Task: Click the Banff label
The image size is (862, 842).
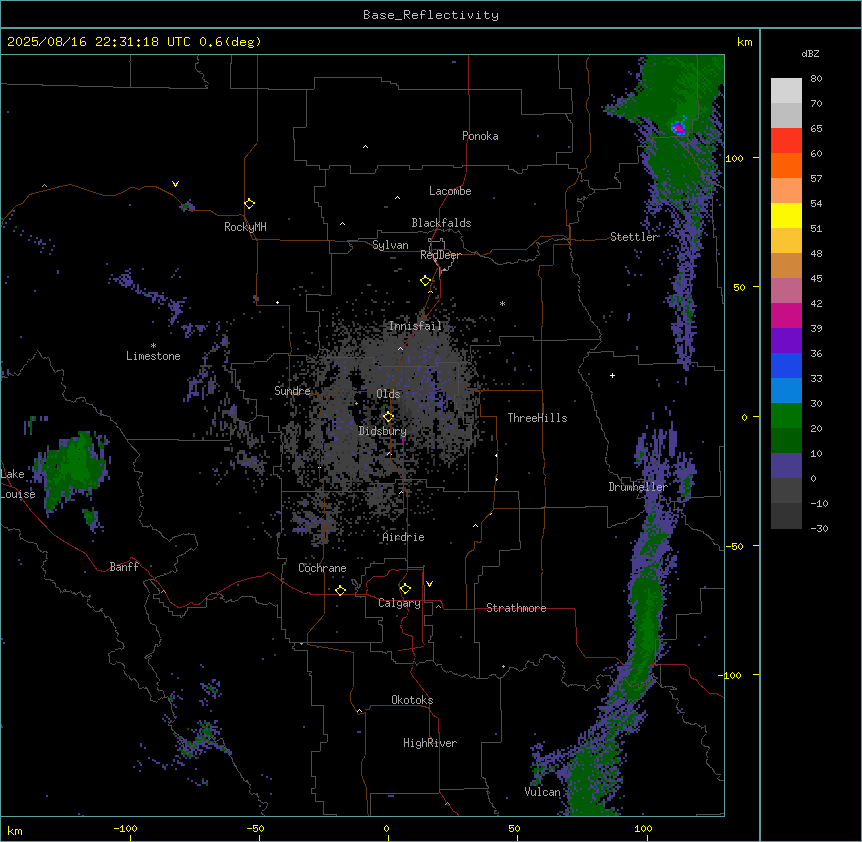Action: pyautogui.click(x=124, y=567)
